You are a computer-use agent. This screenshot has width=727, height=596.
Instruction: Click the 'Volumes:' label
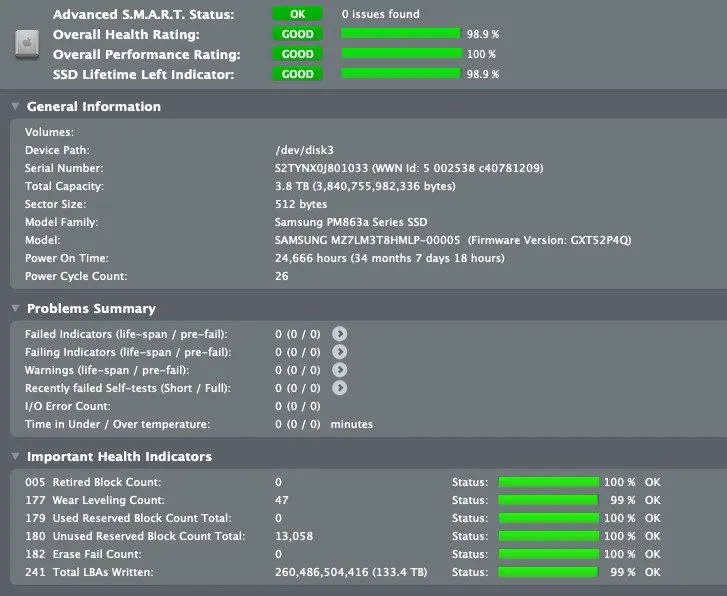point(50,132)
